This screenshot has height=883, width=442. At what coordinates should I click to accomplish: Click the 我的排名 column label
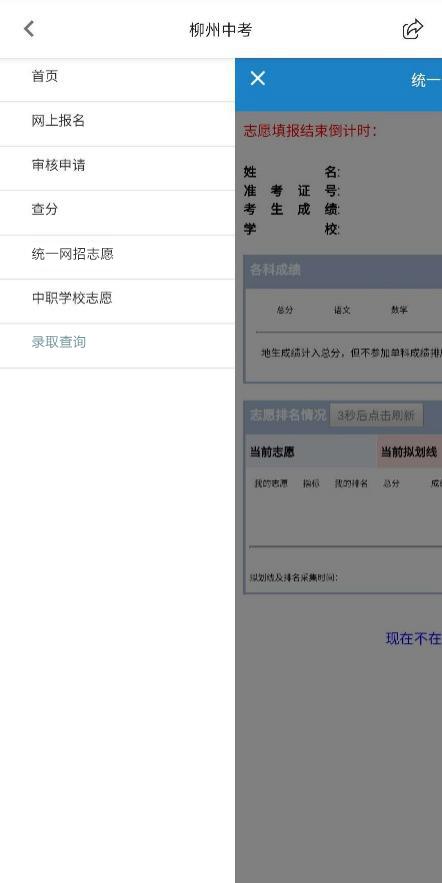pos(351,483)
